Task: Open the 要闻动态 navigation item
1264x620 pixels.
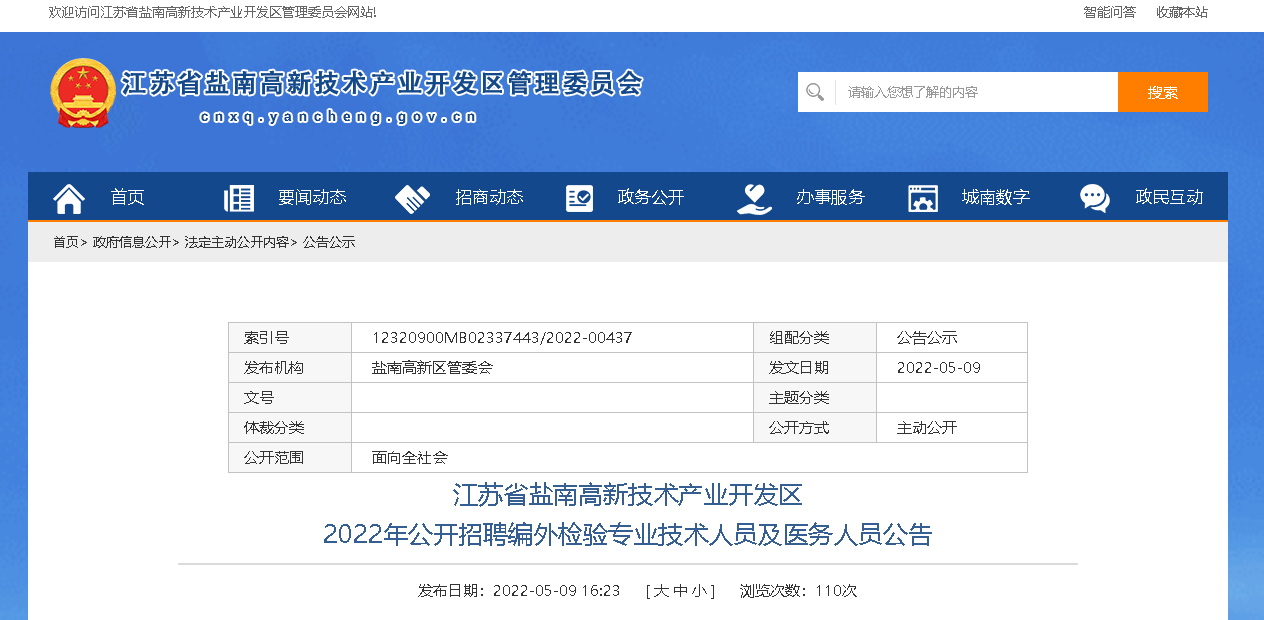Action: pos(312,197)
